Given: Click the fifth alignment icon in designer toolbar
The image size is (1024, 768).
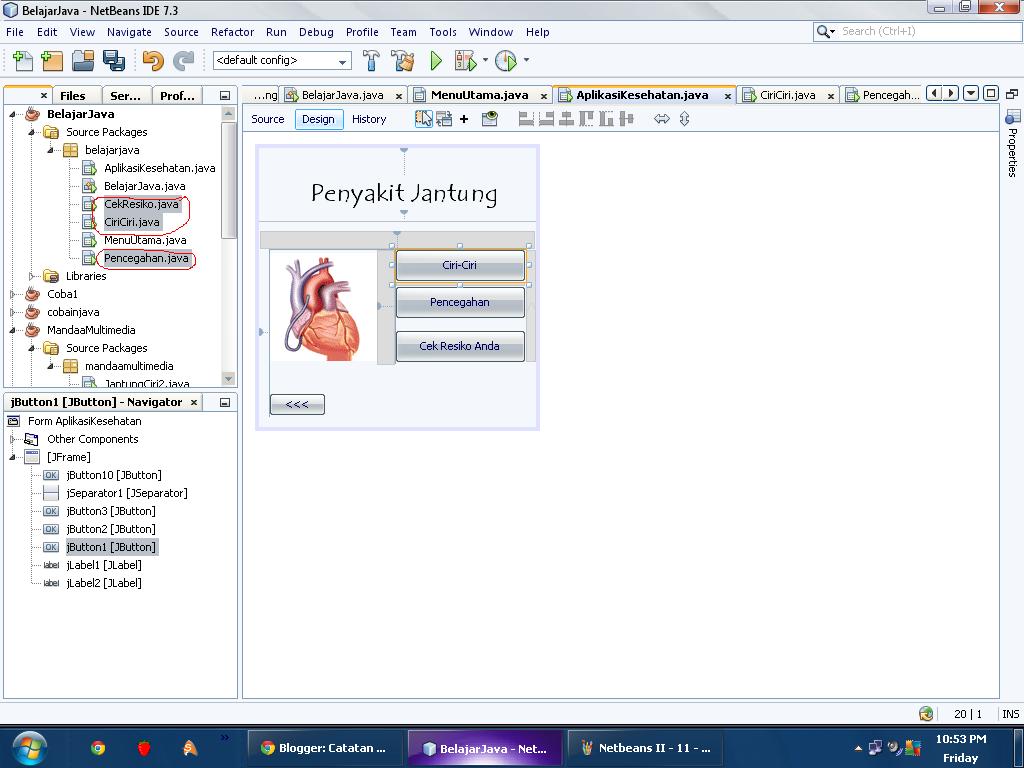Looking at the screenshot, I should 606,119.
